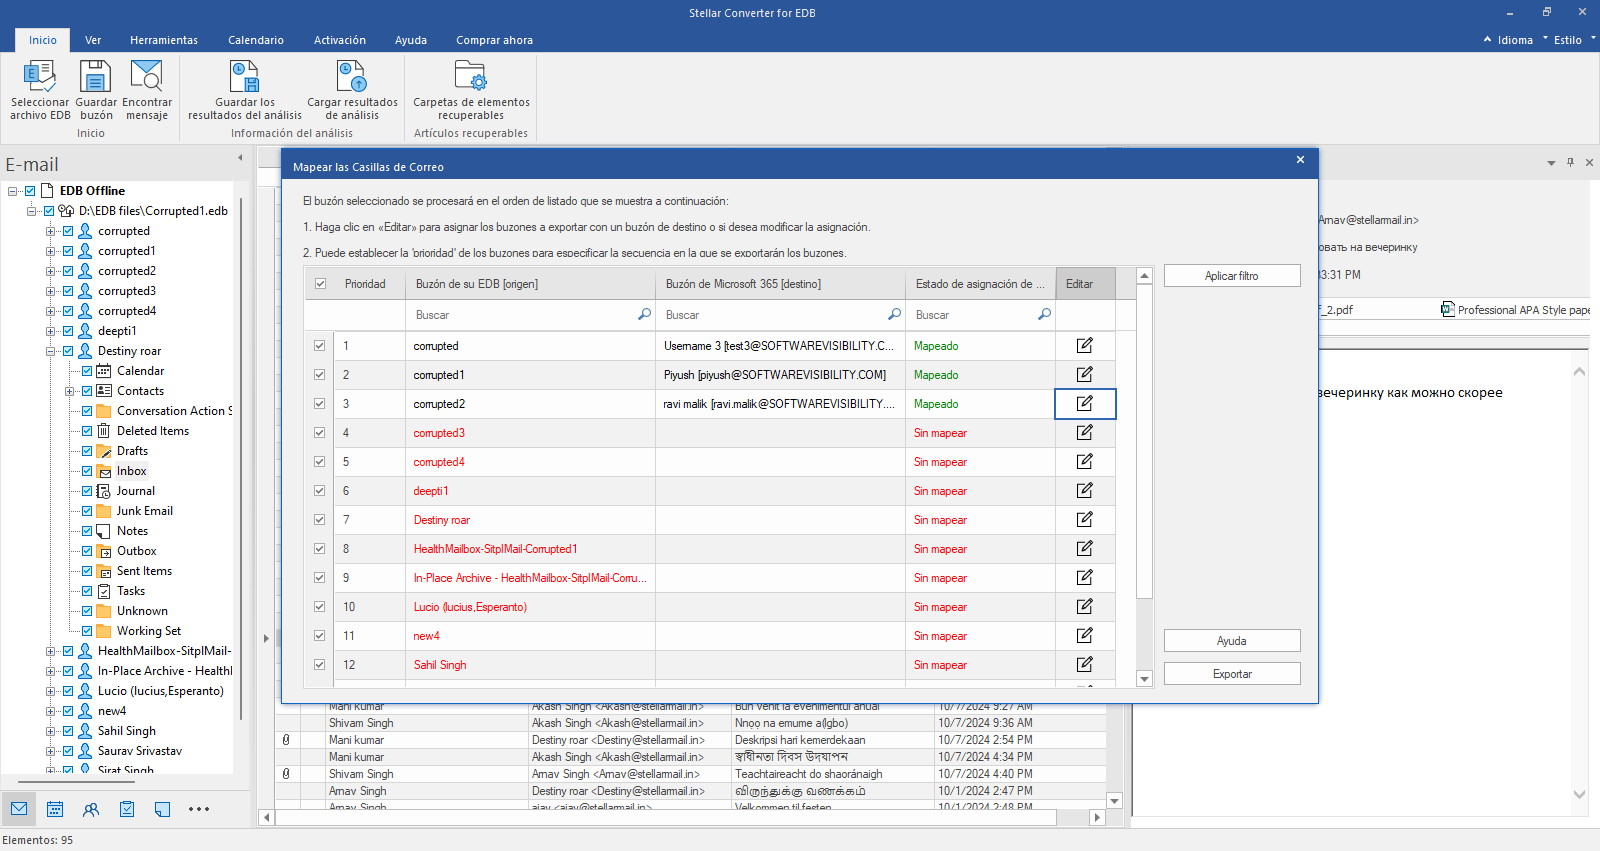This screenshot has height=851, width=1600.
Task: Switch to Contacts view in bottom bar
Action: coord(91,809)
